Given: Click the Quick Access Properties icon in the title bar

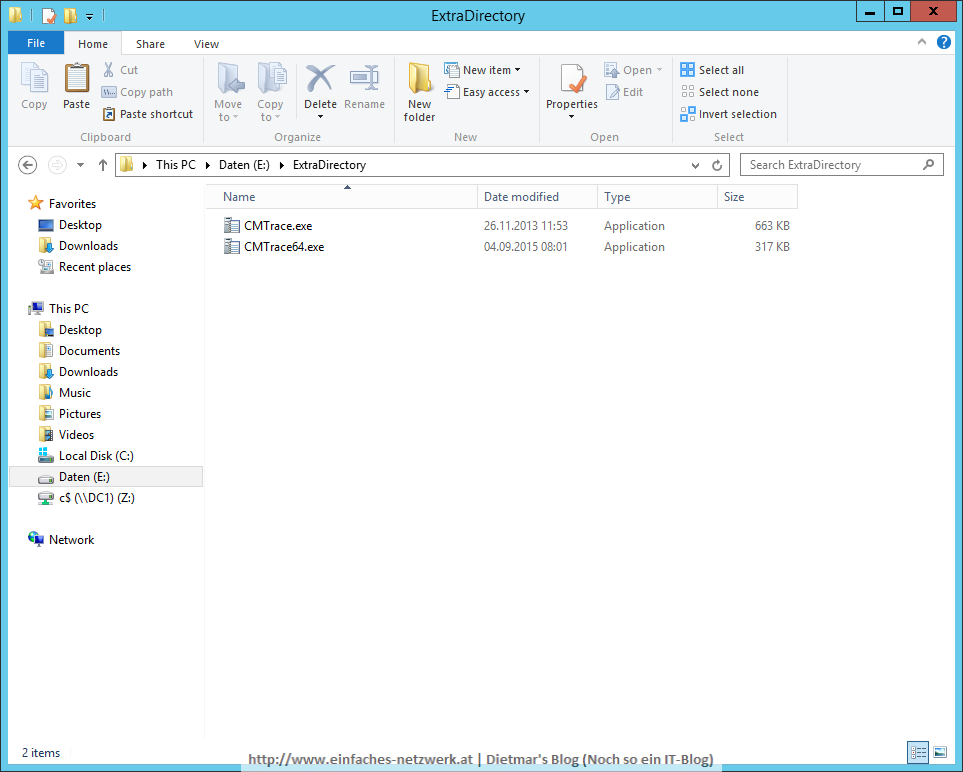Looking at the screenshot, I should (x=49, y=15).
